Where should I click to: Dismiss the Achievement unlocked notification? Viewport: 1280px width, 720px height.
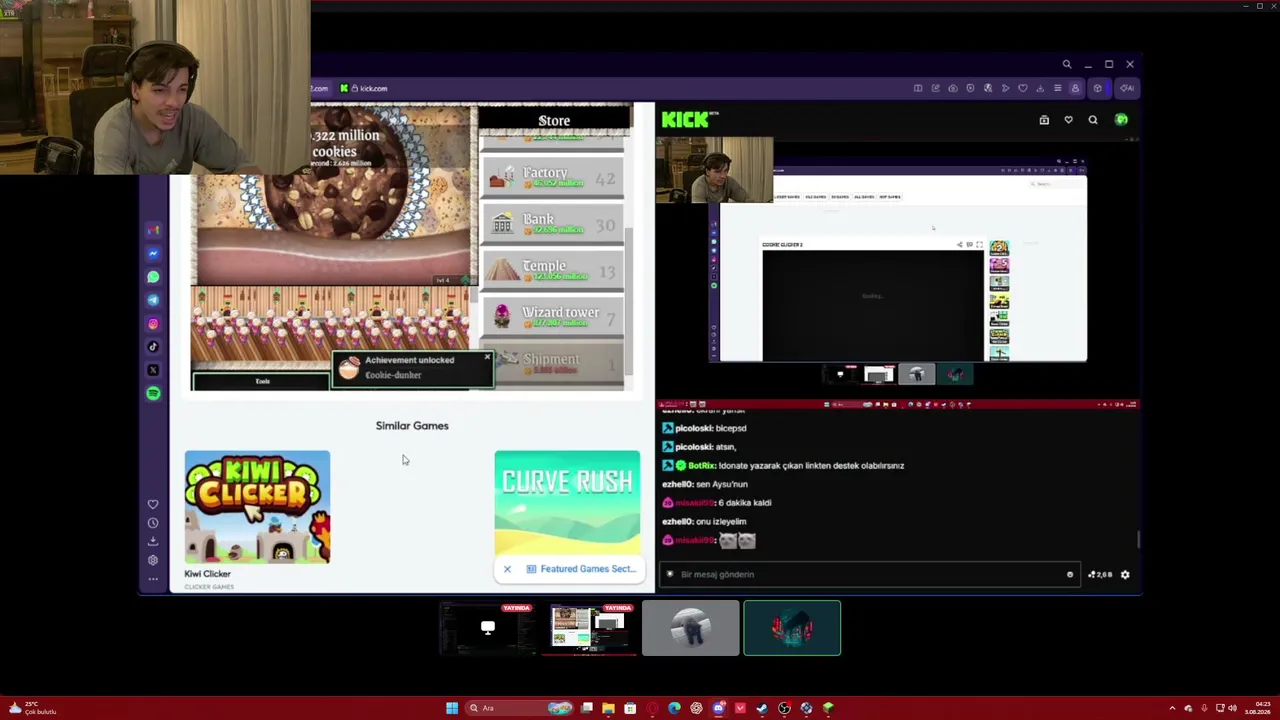487,357
